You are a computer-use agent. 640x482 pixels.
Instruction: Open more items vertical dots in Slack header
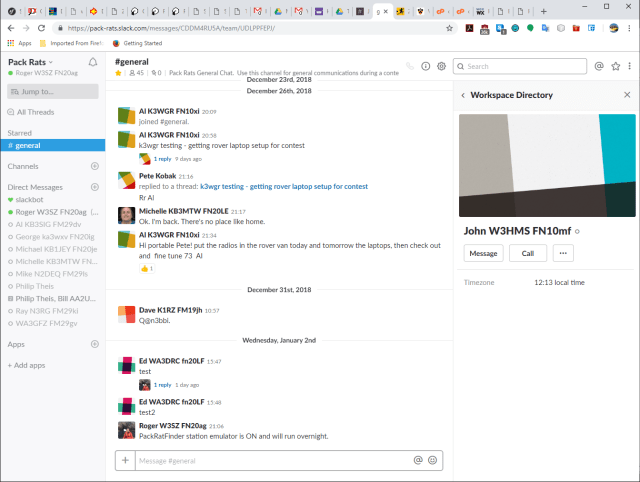[629, 66]
